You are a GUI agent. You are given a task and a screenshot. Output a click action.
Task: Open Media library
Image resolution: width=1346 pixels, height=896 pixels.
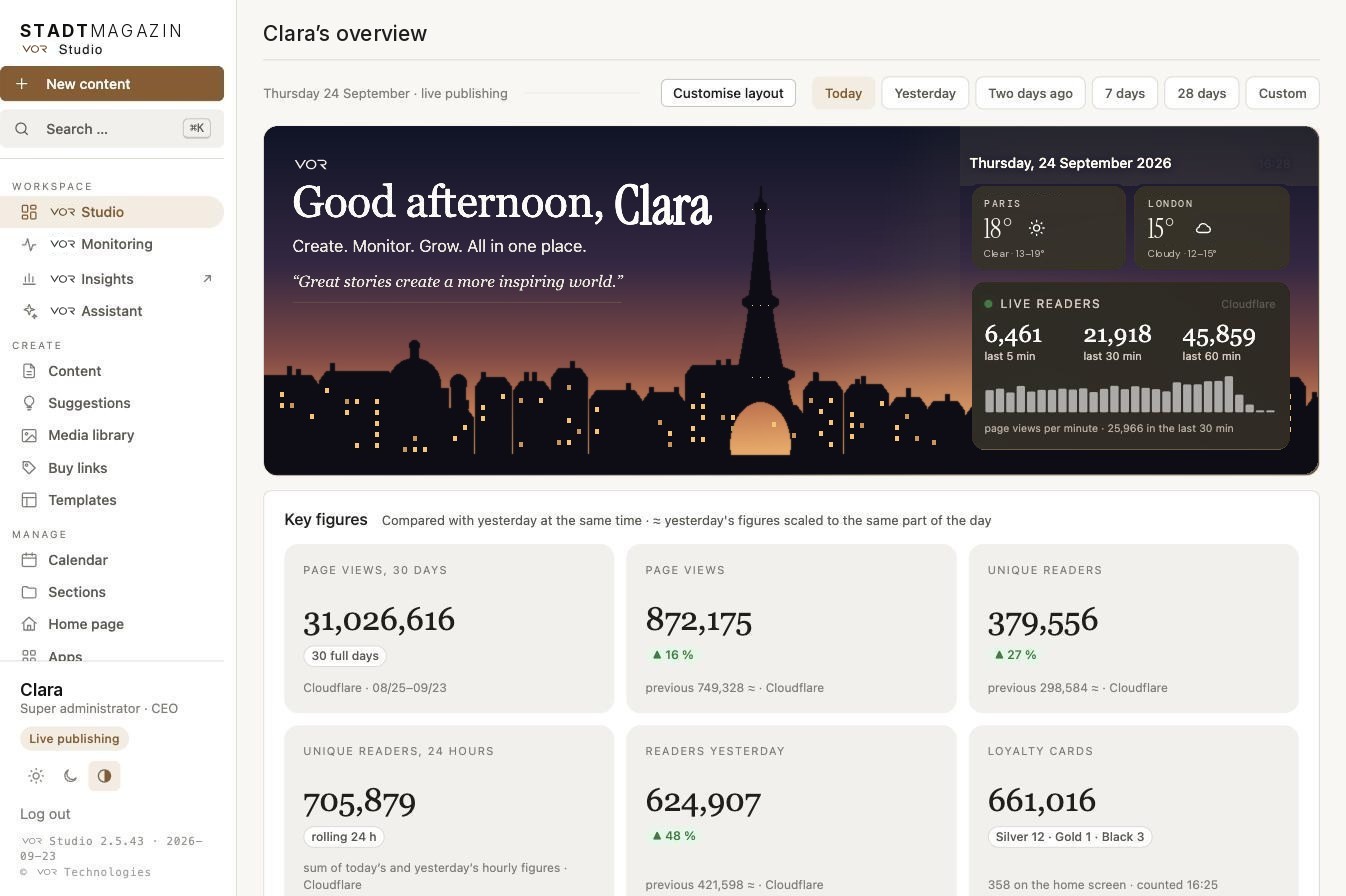pyautogui.click(x=111, y=435)
